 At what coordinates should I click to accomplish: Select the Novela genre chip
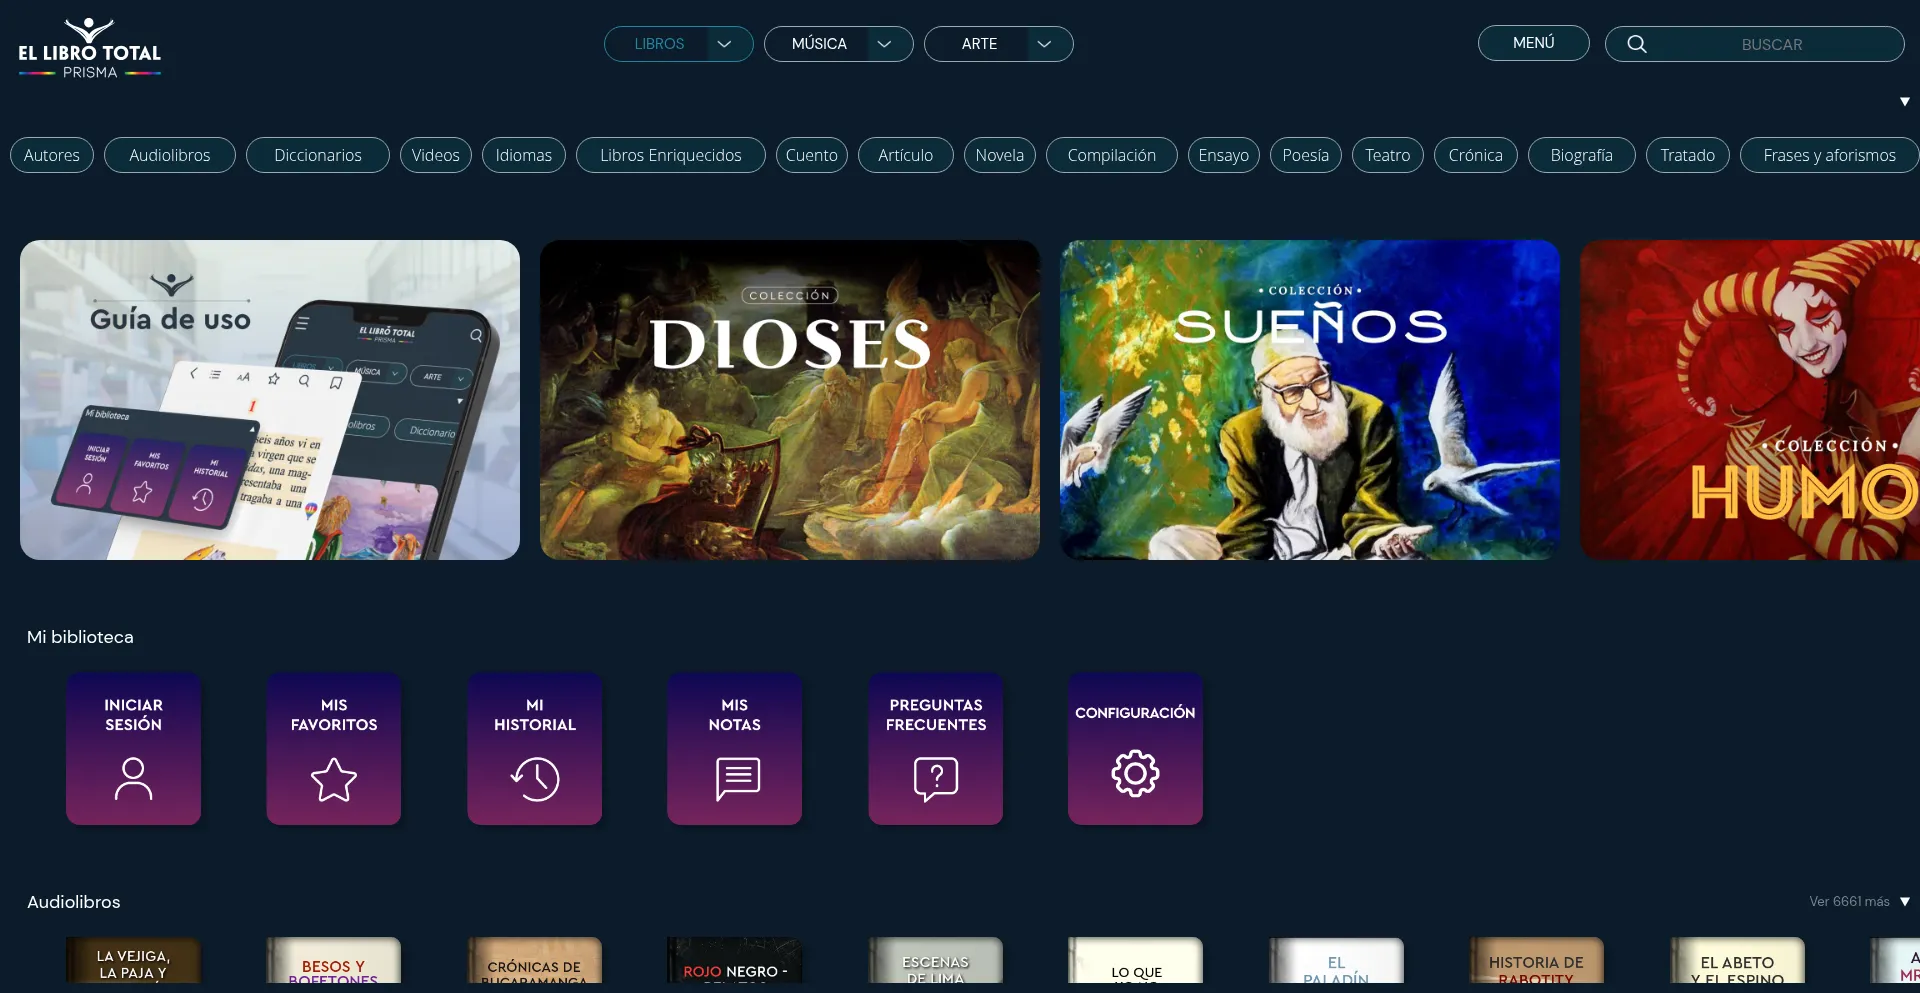pyautogui.click(x=1000, y=155)
